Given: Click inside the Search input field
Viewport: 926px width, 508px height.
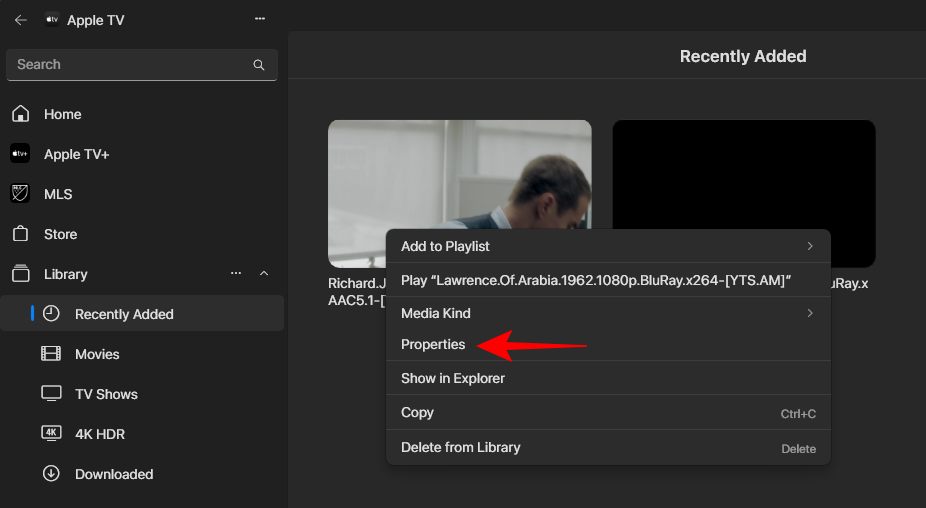Looking at the screenshot, I should (x=130, y=65).
